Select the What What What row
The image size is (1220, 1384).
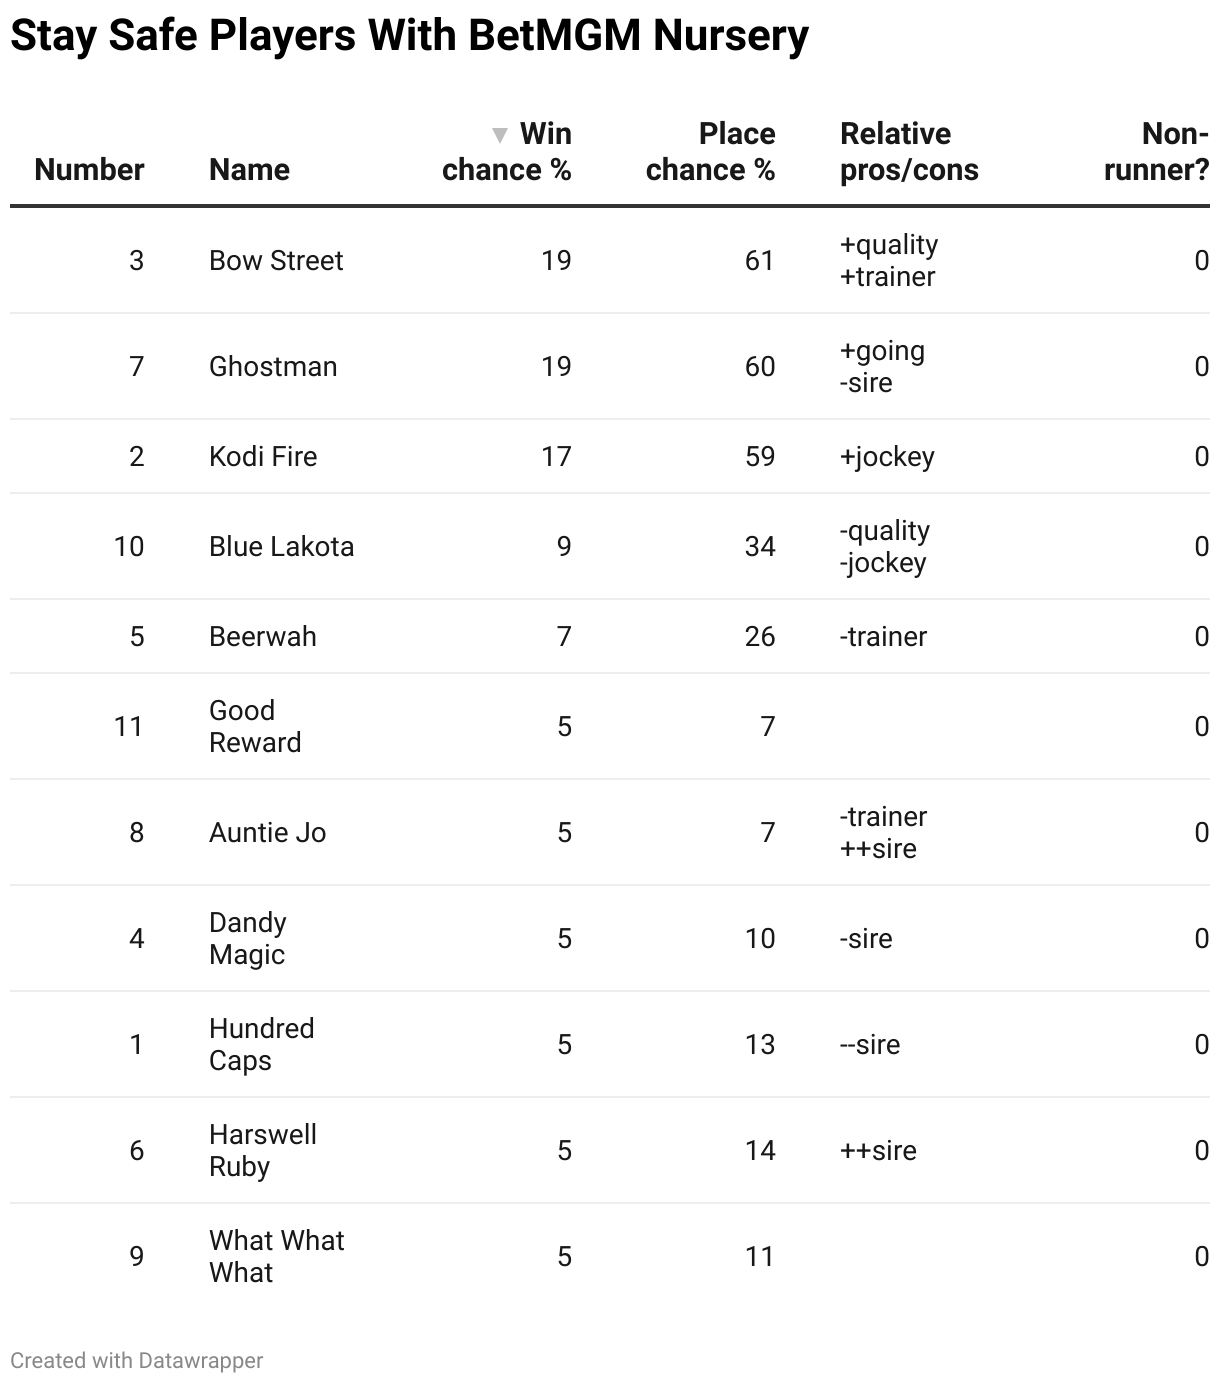[276, 1257]
